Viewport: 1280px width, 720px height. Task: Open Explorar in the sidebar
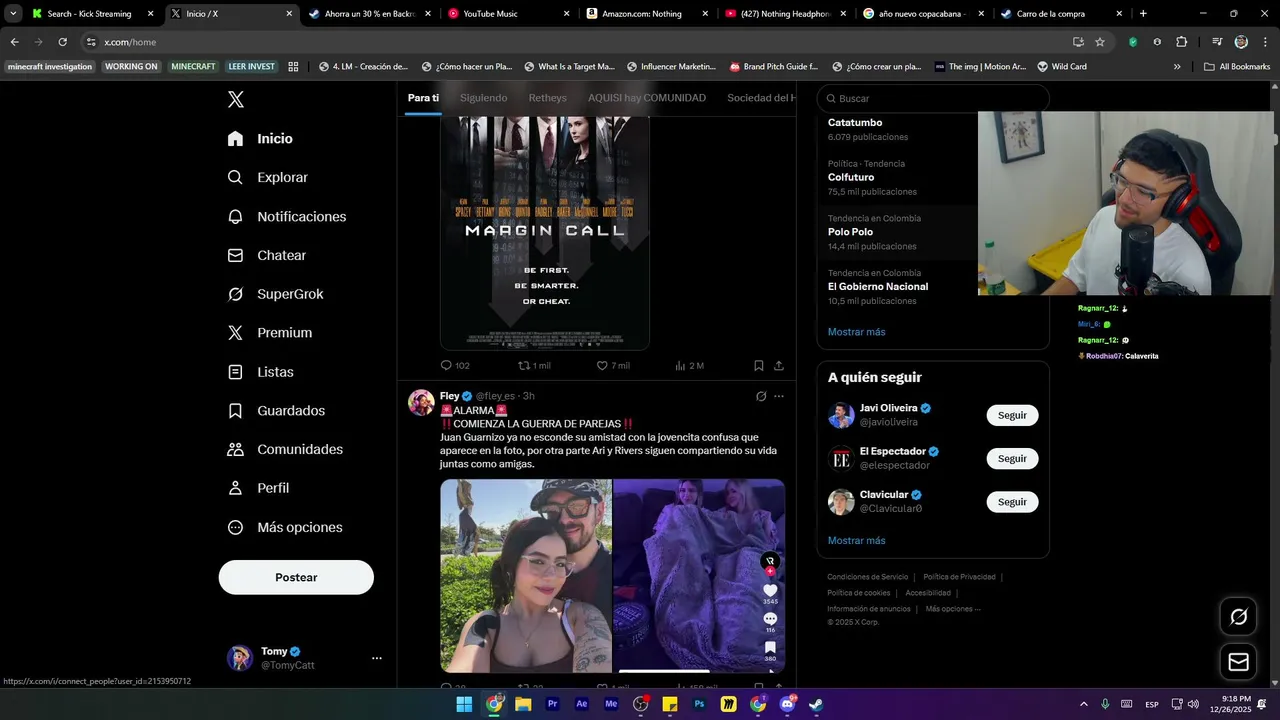tap(267, 177)
